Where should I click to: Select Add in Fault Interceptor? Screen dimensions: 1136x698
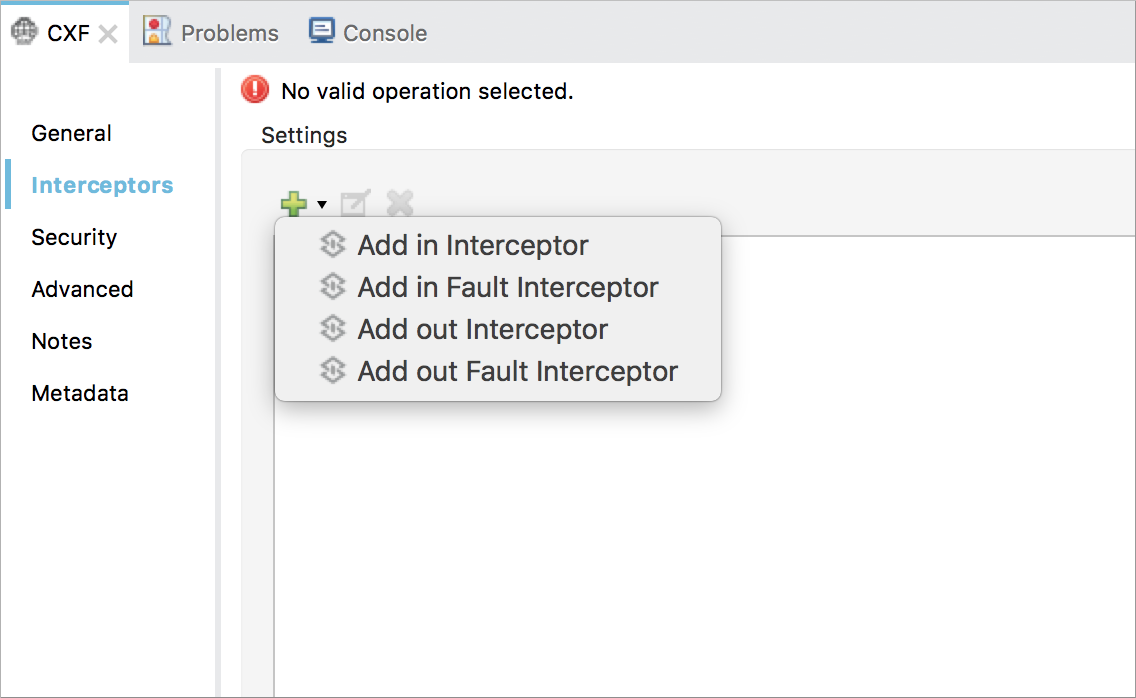[507, 287]
